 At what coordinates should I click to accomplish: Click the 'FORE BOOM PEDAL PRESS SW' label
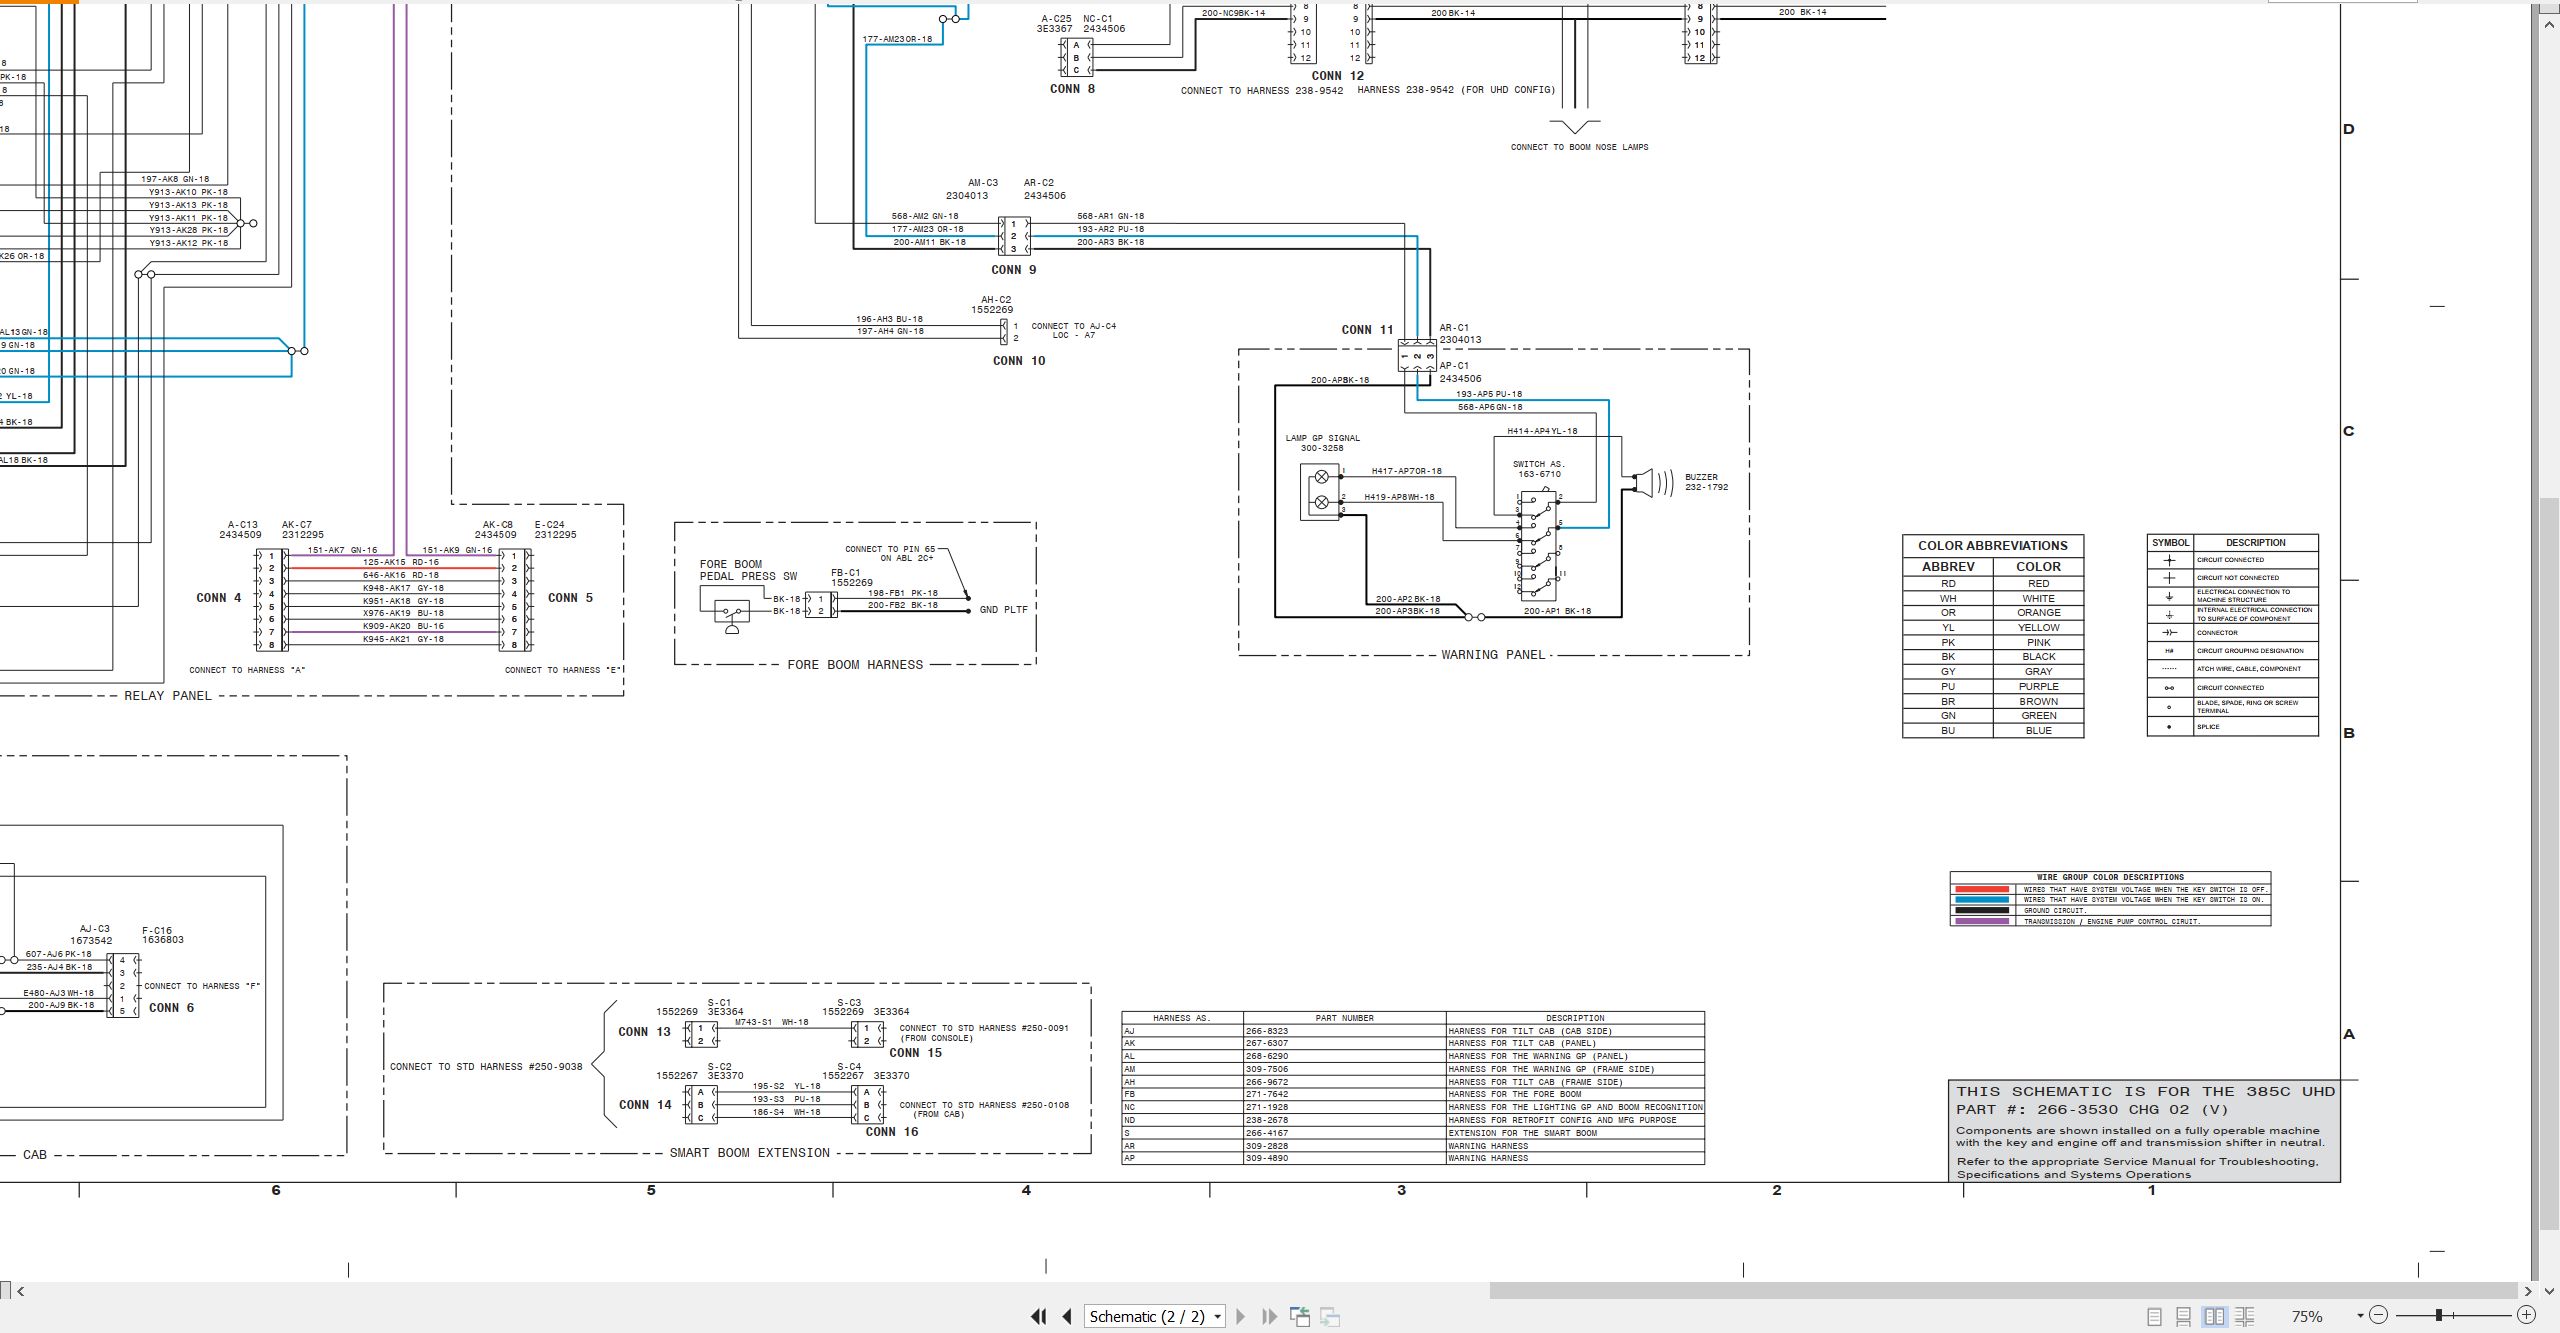tap(748, 570)
